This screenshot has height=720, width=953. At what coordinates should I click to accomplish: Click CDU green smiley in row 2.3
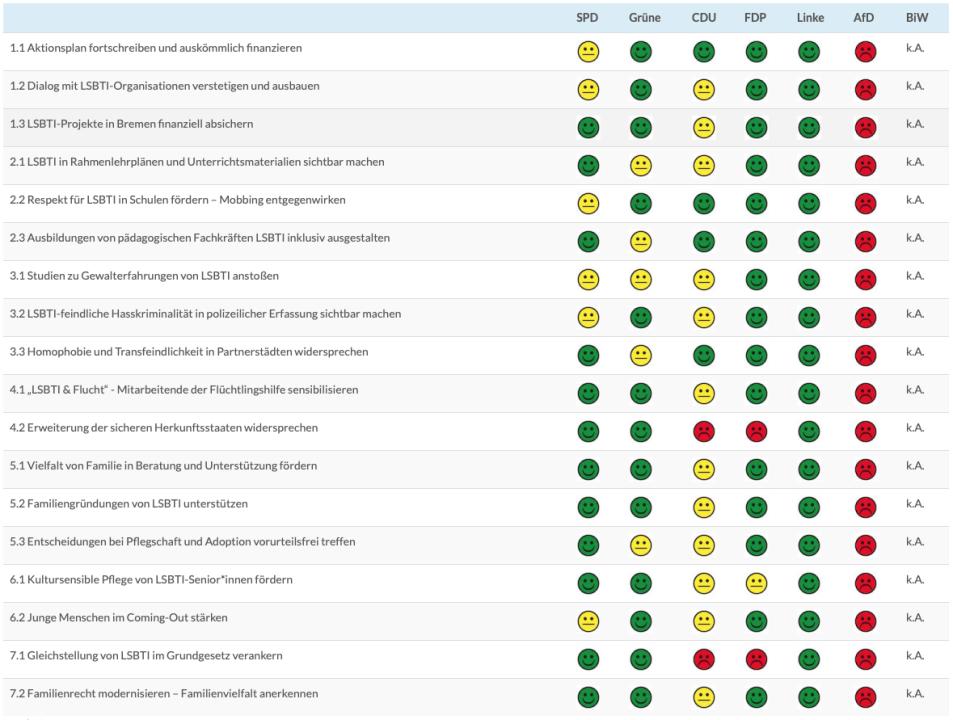pos(703,242)
